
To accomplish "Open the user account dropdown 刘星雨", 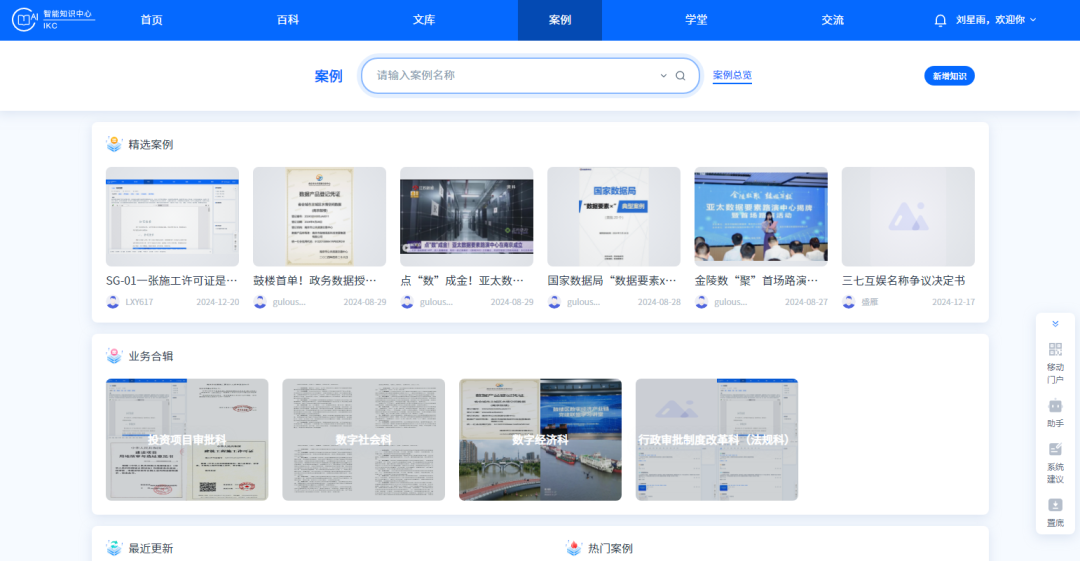I will coord(995,20).
